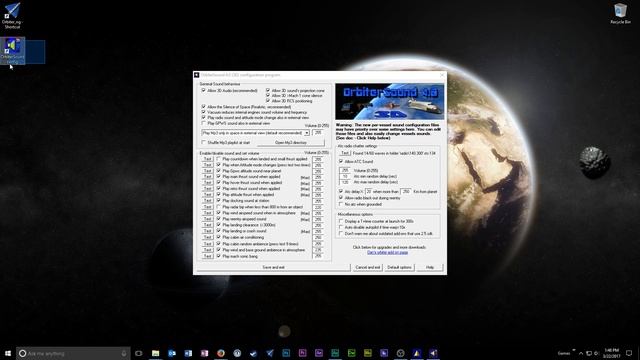The image size is (640, 360).
Task: Toggle Allow 3D sound's projection cone
Action: tap(268, 90)
